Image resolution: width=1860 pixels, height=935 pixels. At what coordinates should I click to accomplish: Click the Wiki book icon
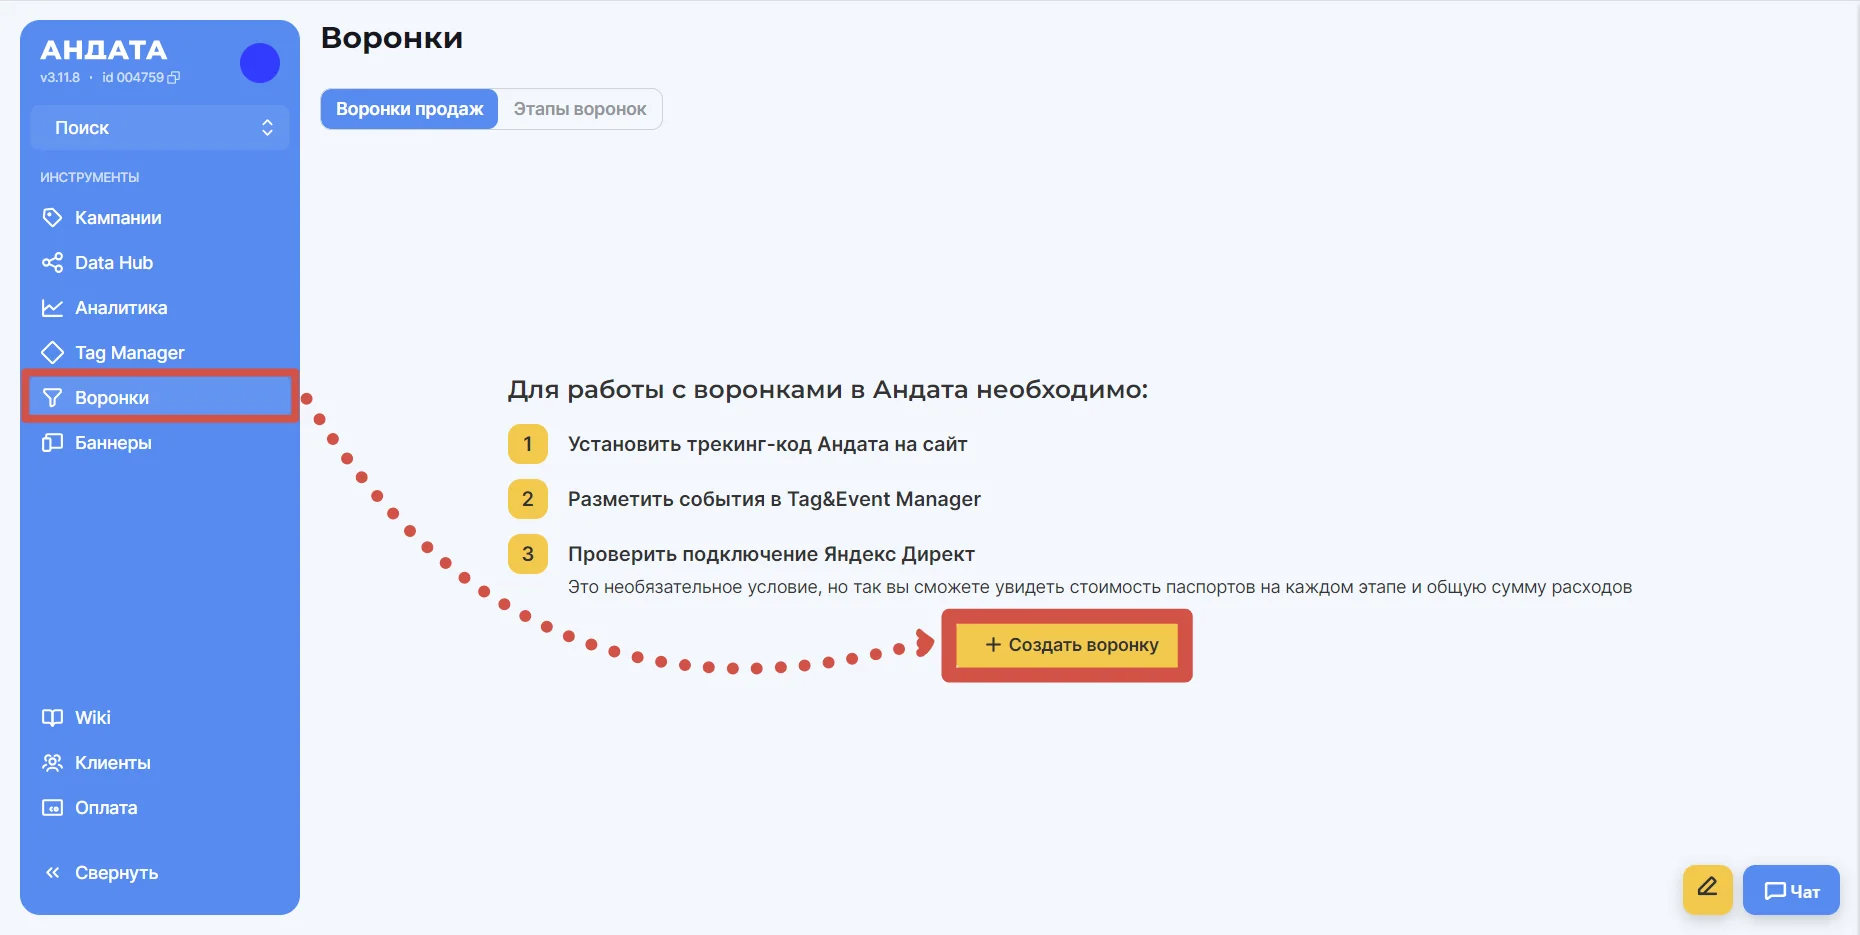pyautogui.click(x=52, y=717)
